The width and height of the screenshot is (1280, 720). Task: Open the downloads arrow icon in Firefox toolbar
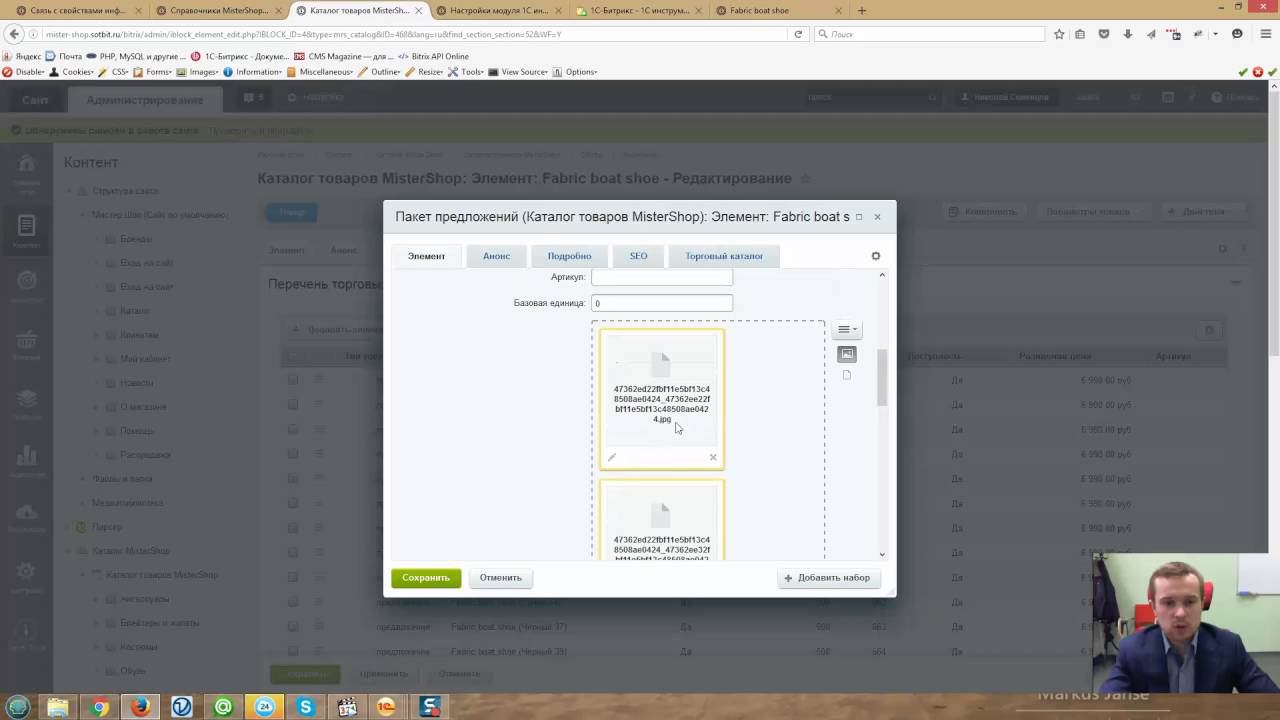[1127, 34]
